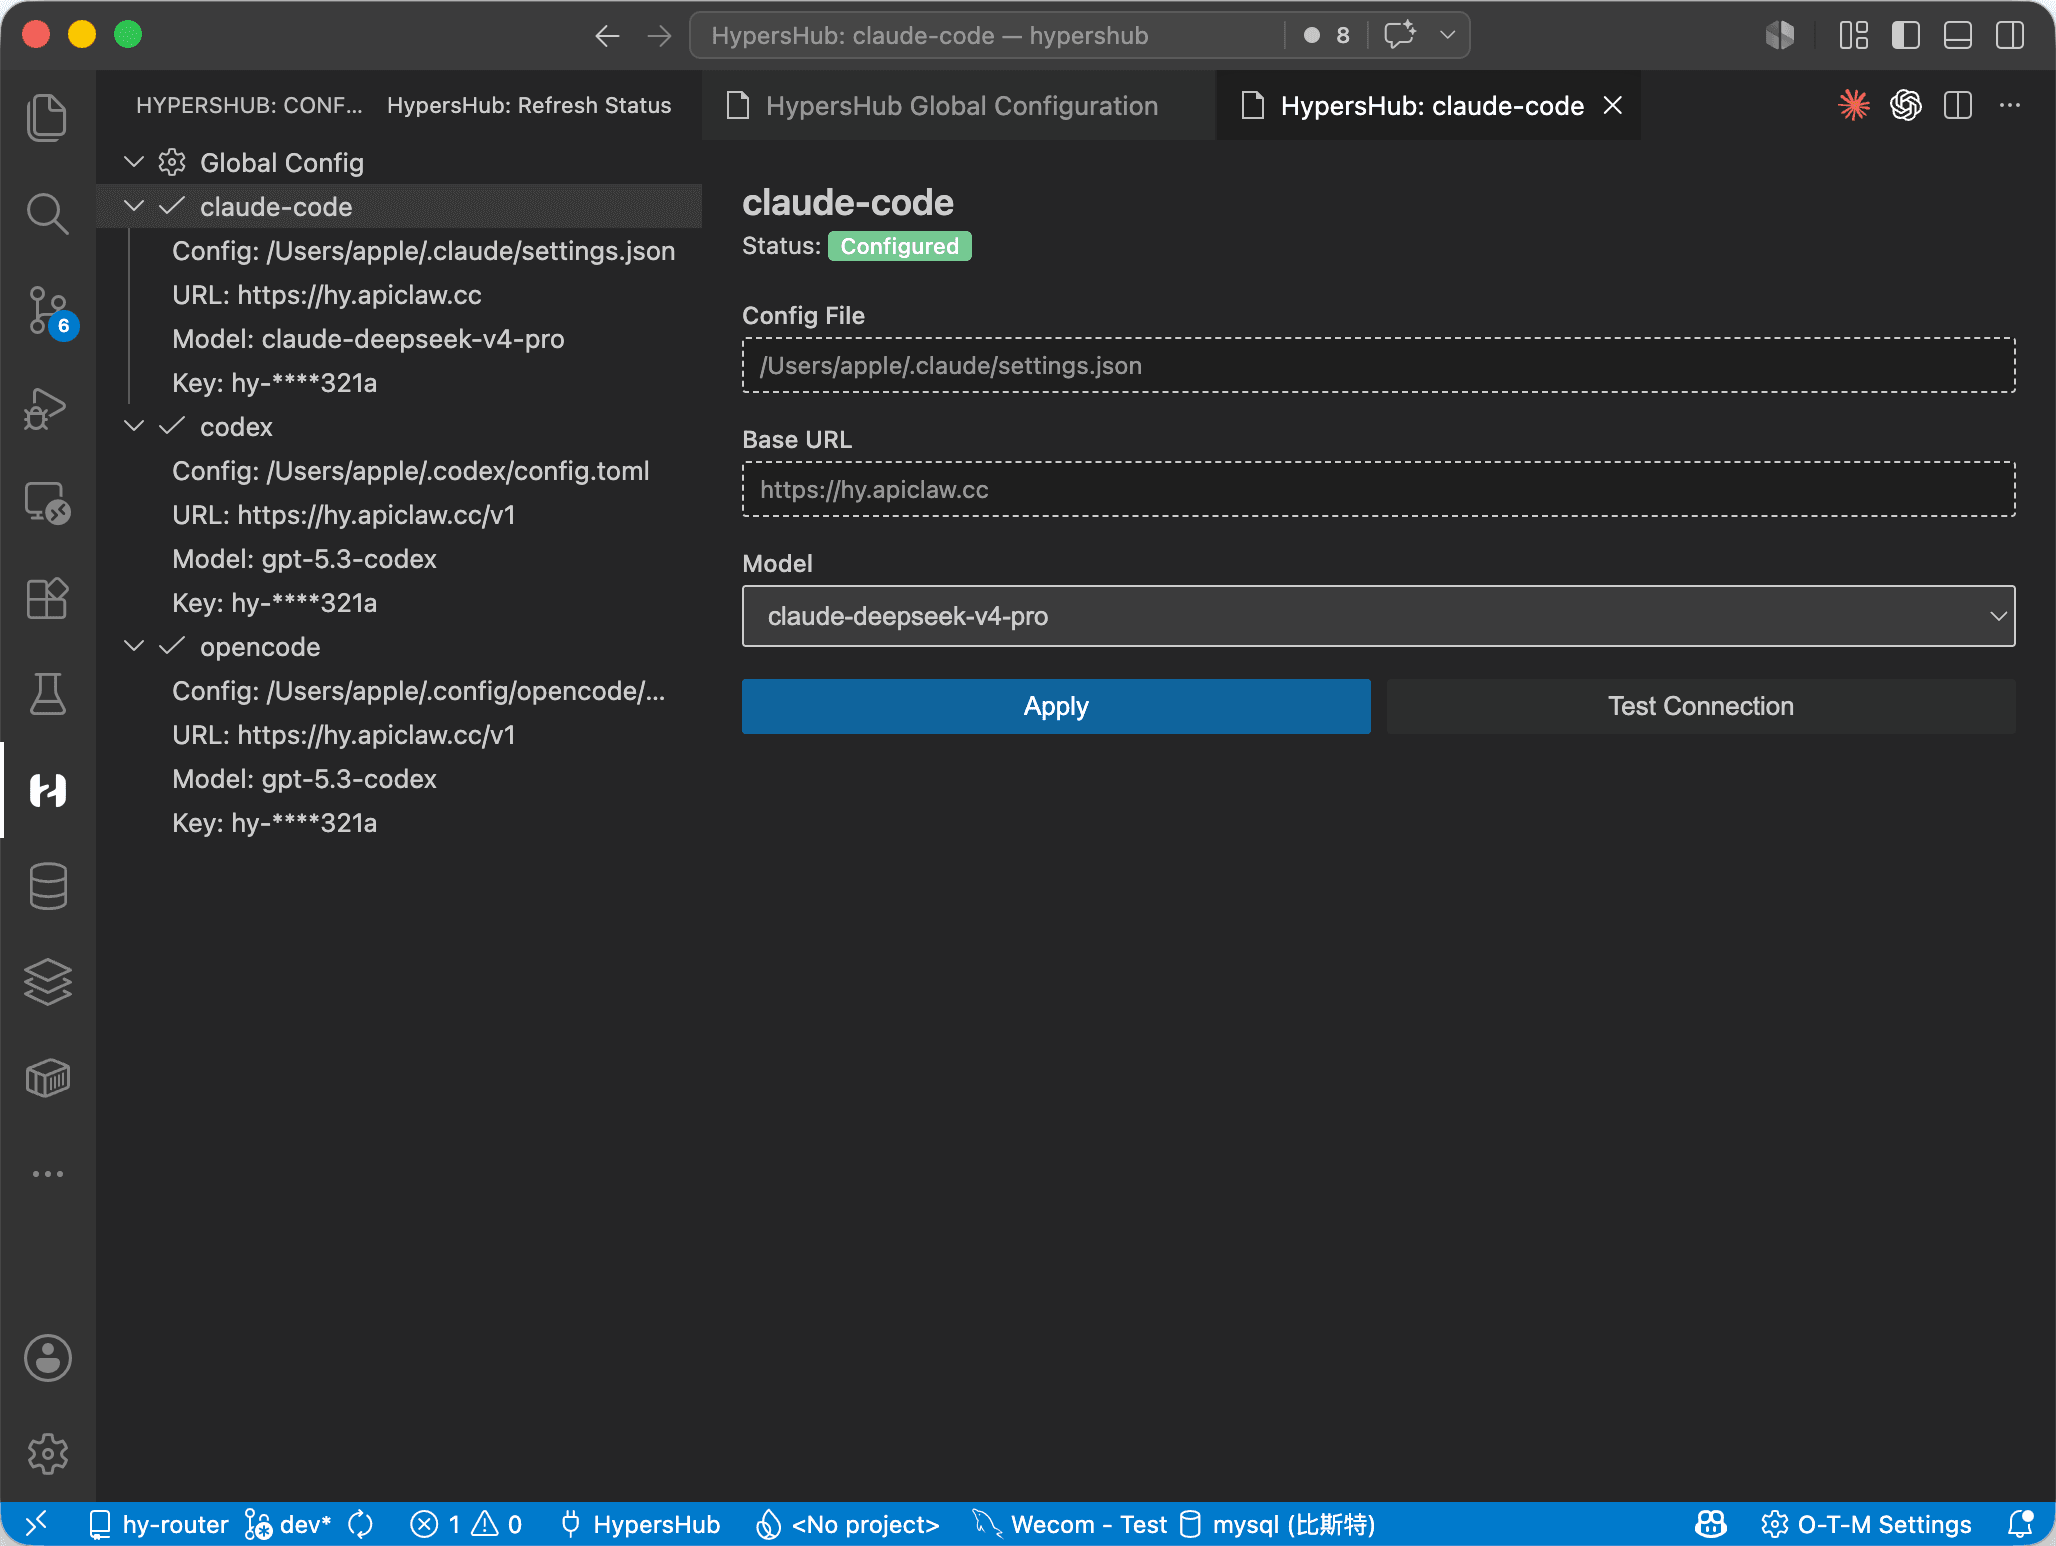Collapse the codex tree node

click(x=134, y=426)
